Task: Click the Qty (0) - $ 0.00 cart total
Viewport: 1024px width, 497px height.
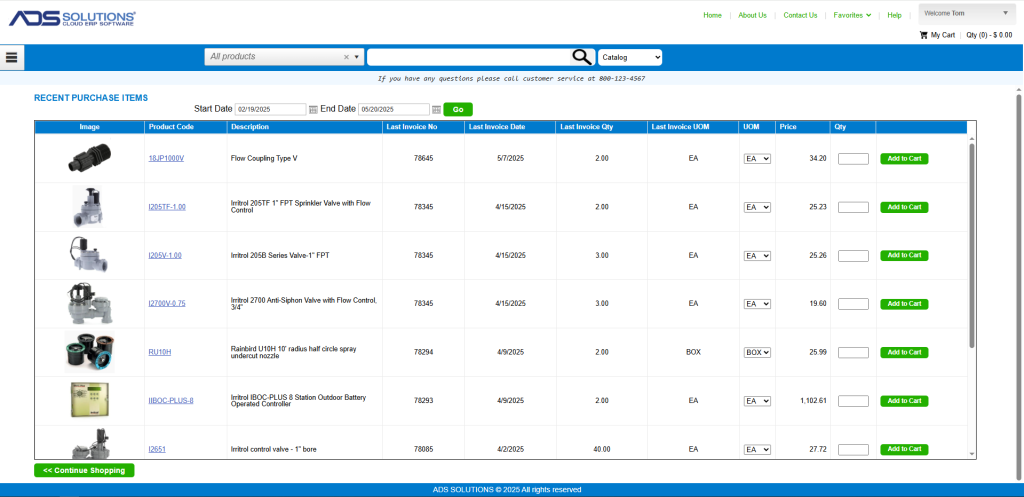Action: point(989,35)
